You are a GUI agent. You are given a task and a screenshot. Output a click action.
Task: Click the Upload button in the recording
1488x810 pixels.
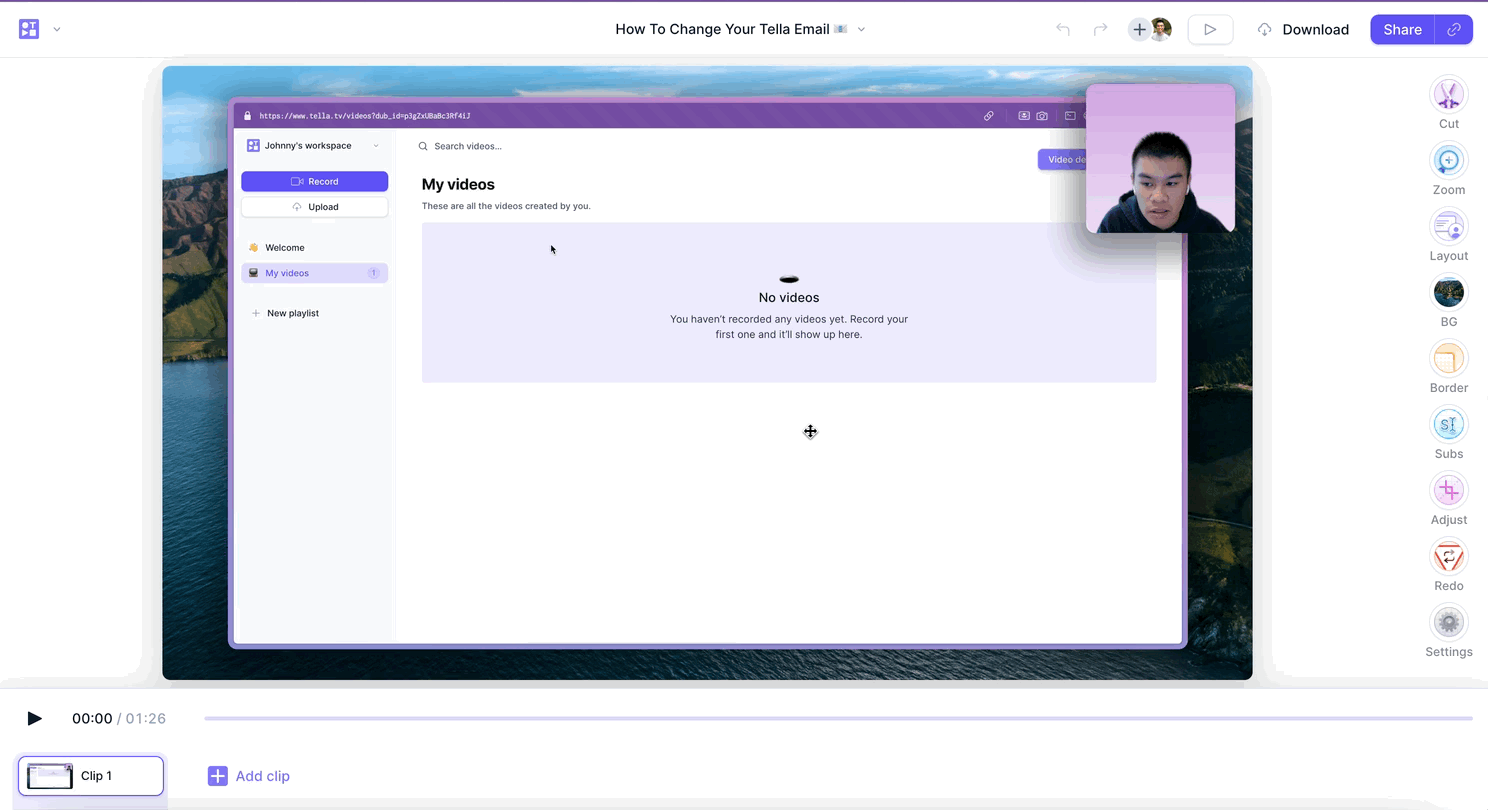pyautogui.click(x=314, y=207)
